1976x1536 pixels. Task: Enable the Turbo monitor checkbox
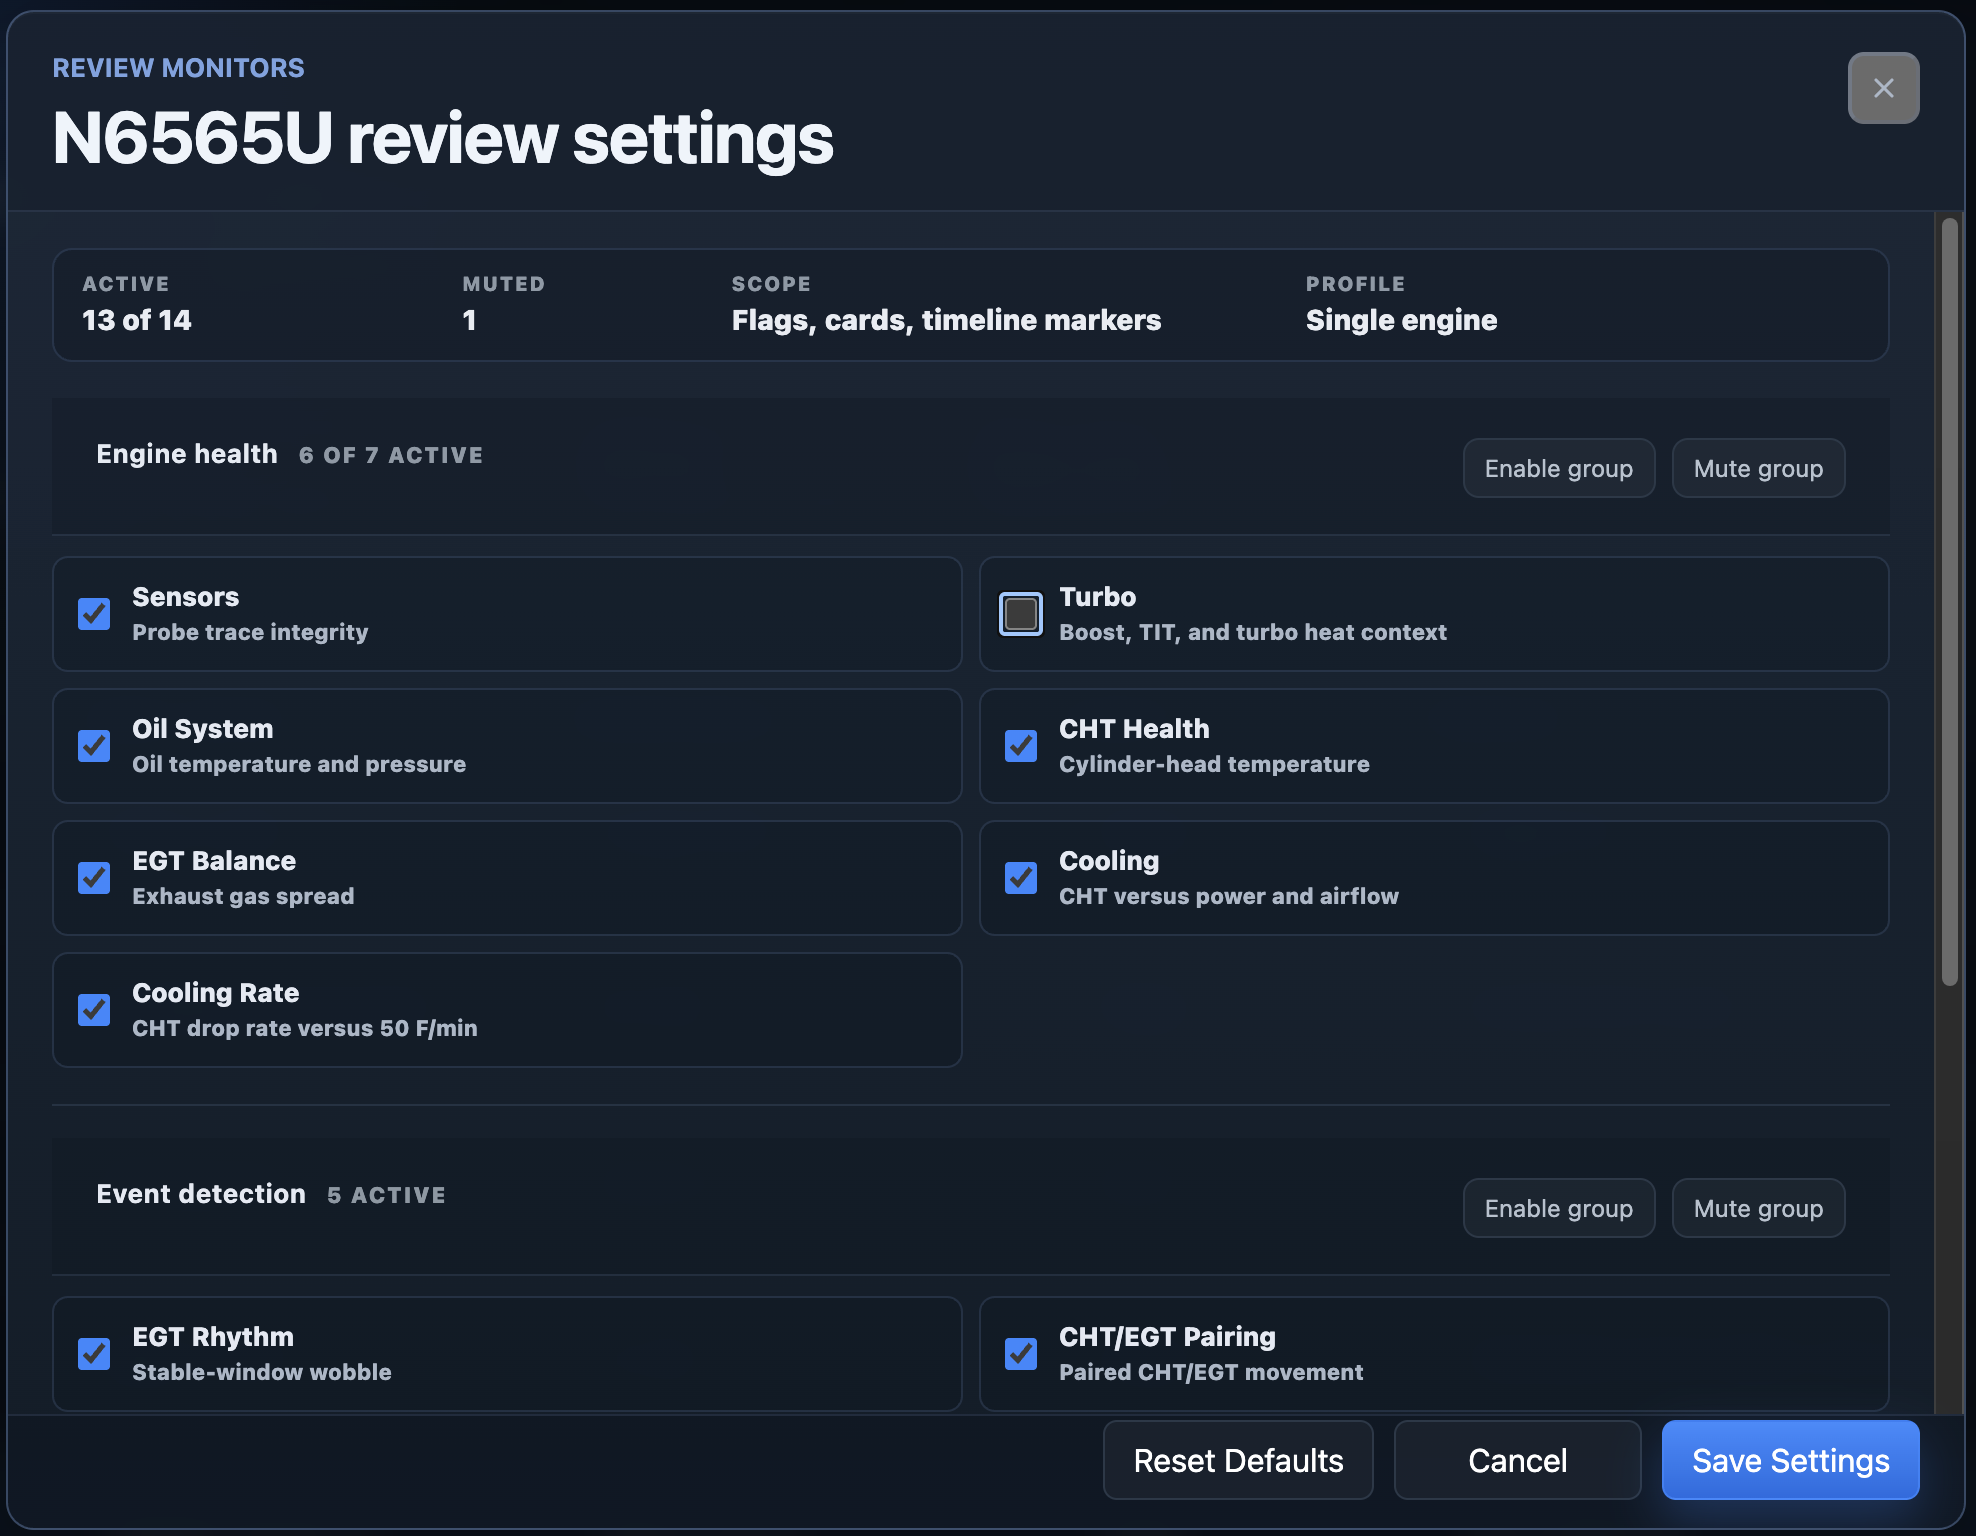1021,614
